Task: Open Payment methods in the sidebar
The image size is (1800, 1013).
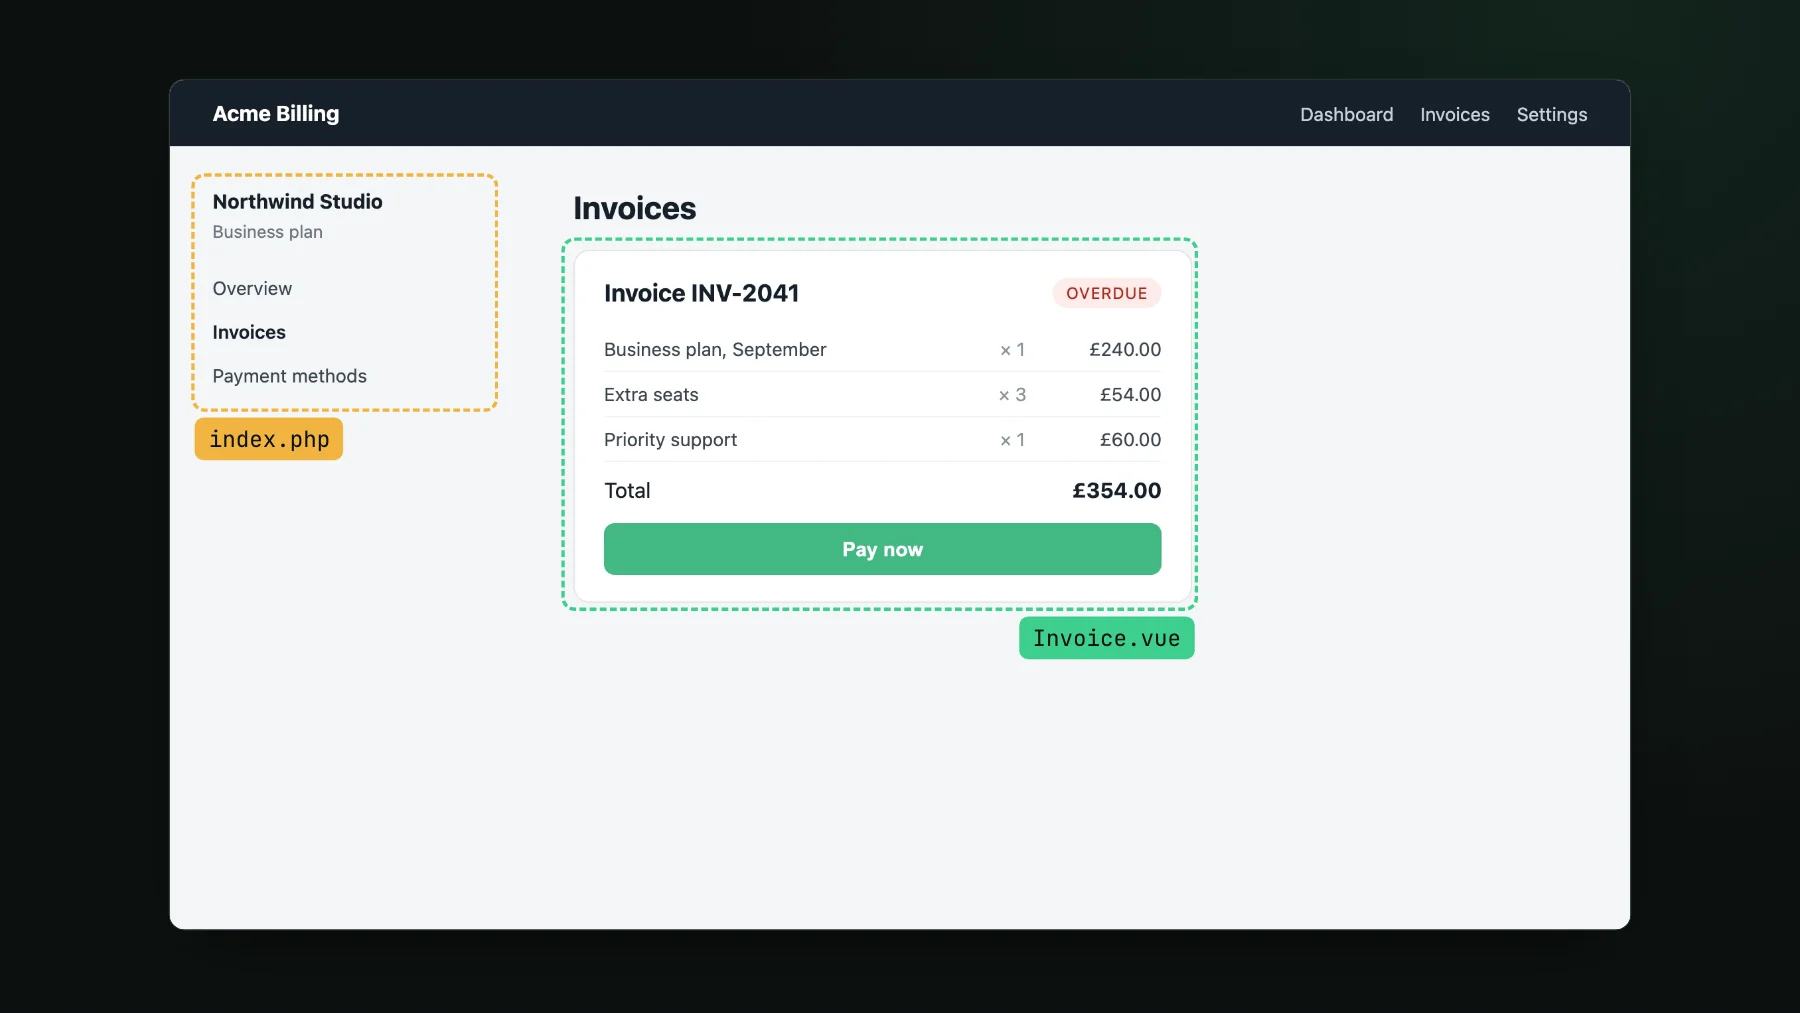Action: (x=289, y=377)
